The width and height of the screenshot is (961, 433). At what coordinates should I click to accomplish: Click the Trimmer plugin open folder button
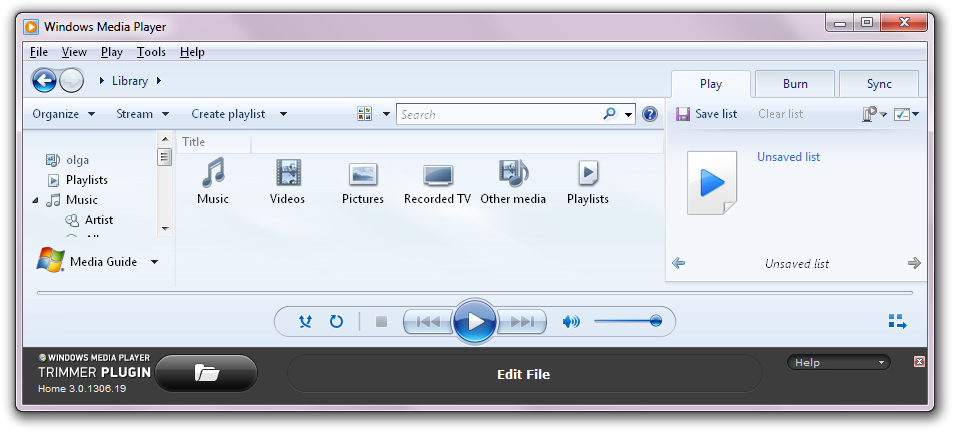pos(206,373)
